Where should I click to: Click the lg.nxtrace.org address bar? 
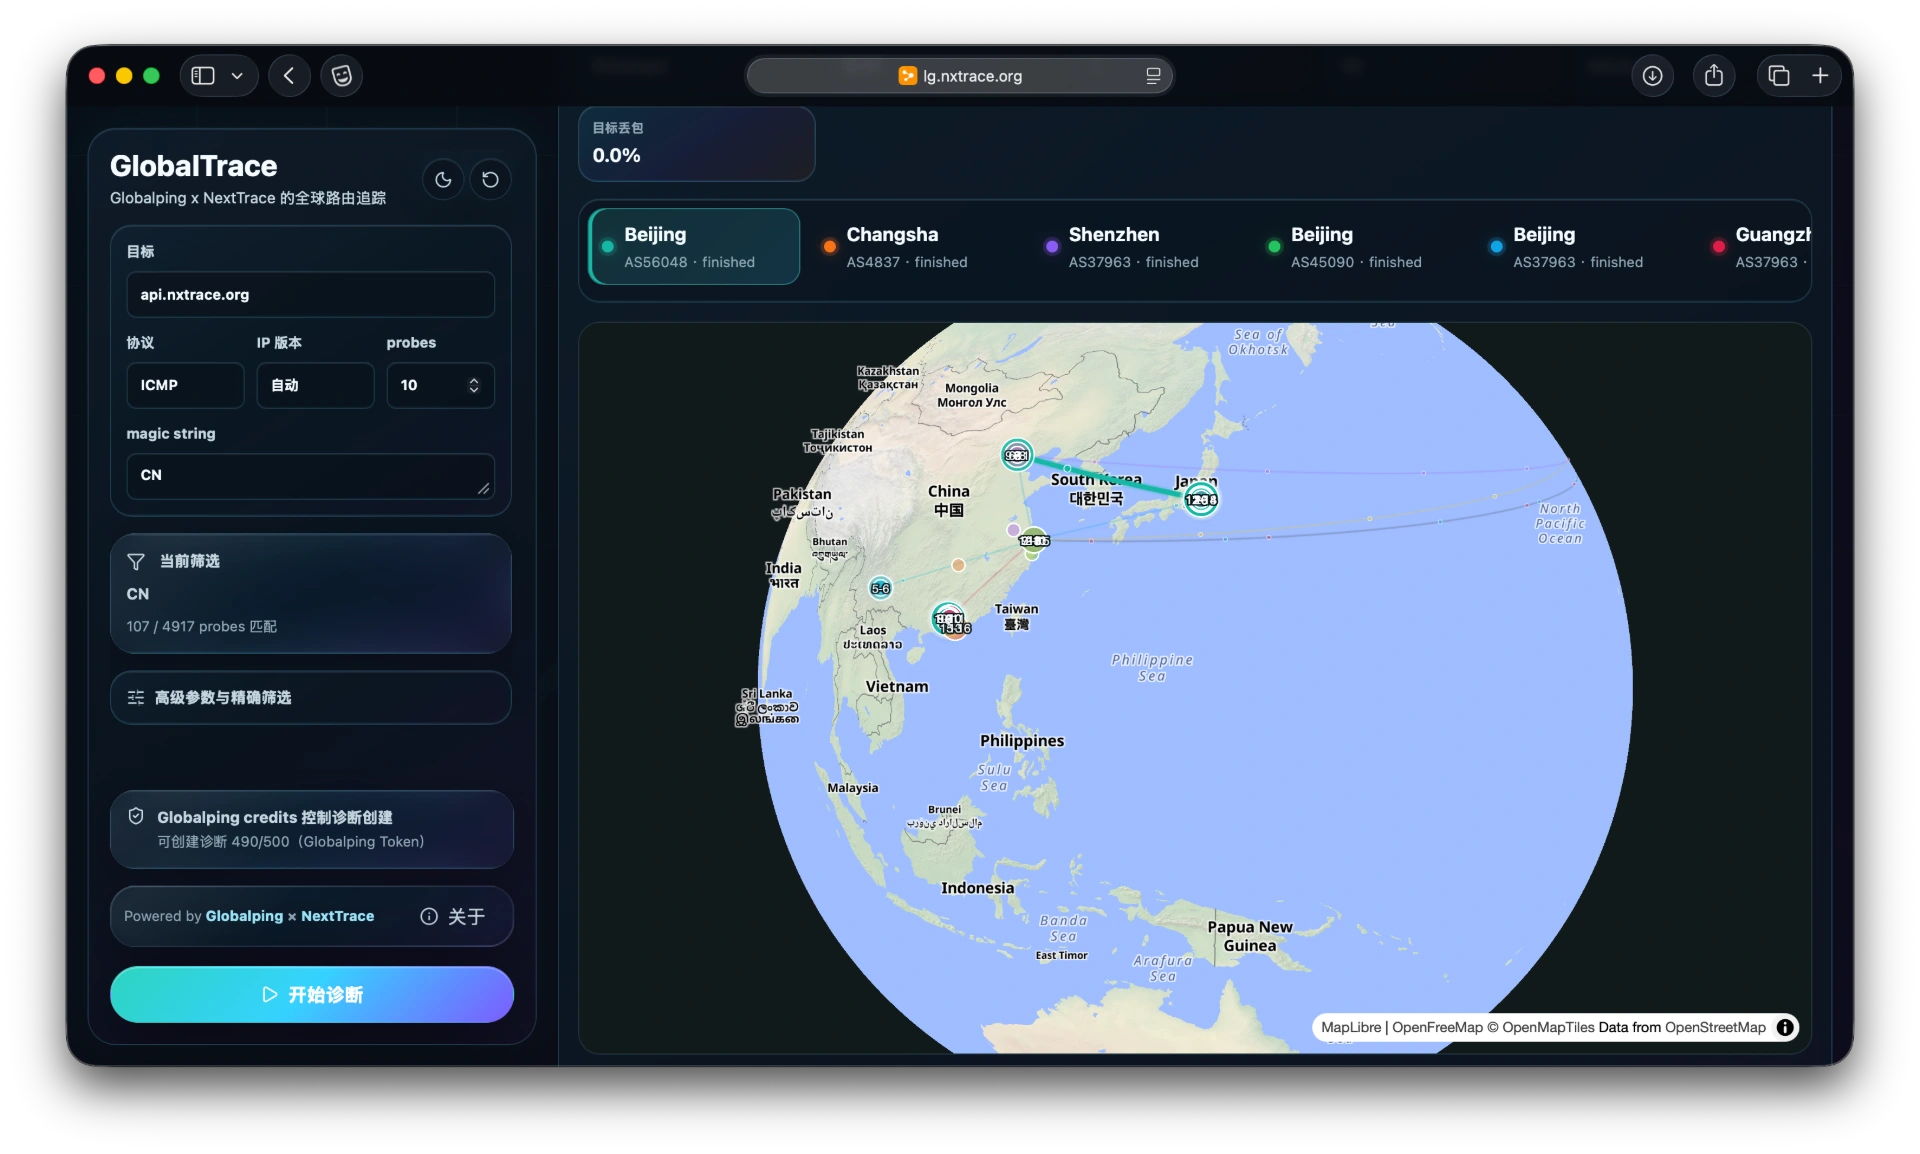(960, 76)
